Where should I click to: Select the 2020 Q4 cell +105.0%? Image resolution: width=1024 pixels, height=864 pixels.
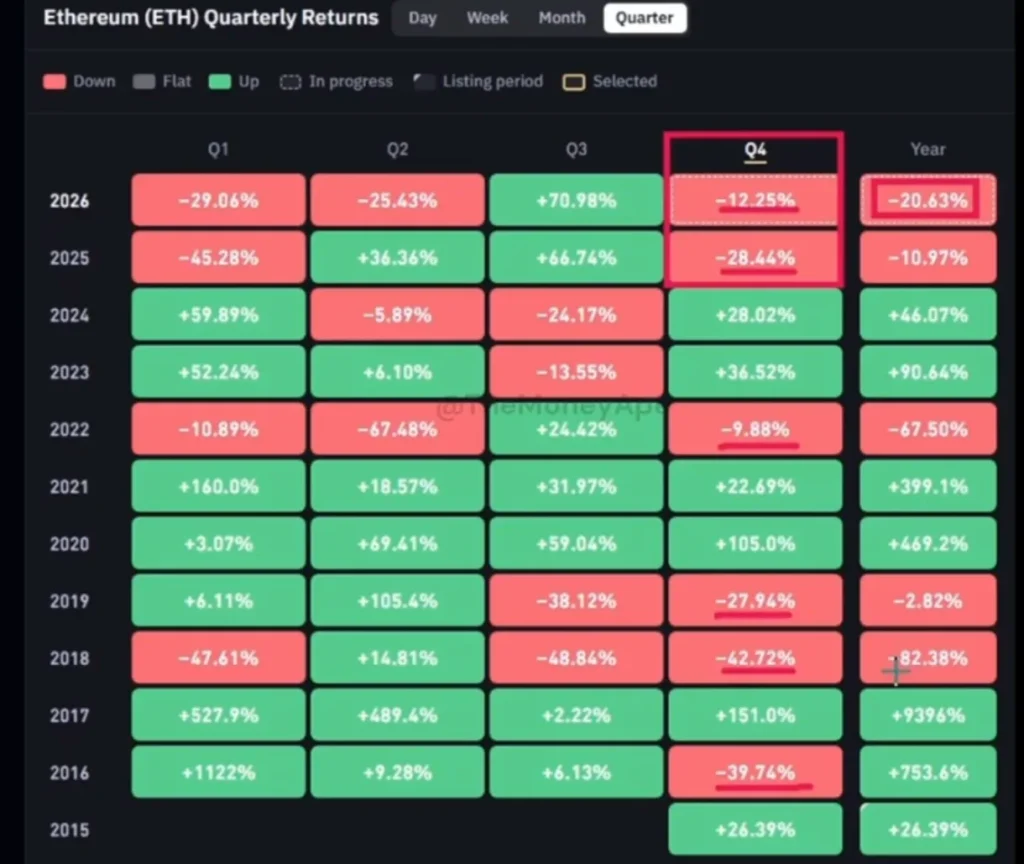coord(755,543)
